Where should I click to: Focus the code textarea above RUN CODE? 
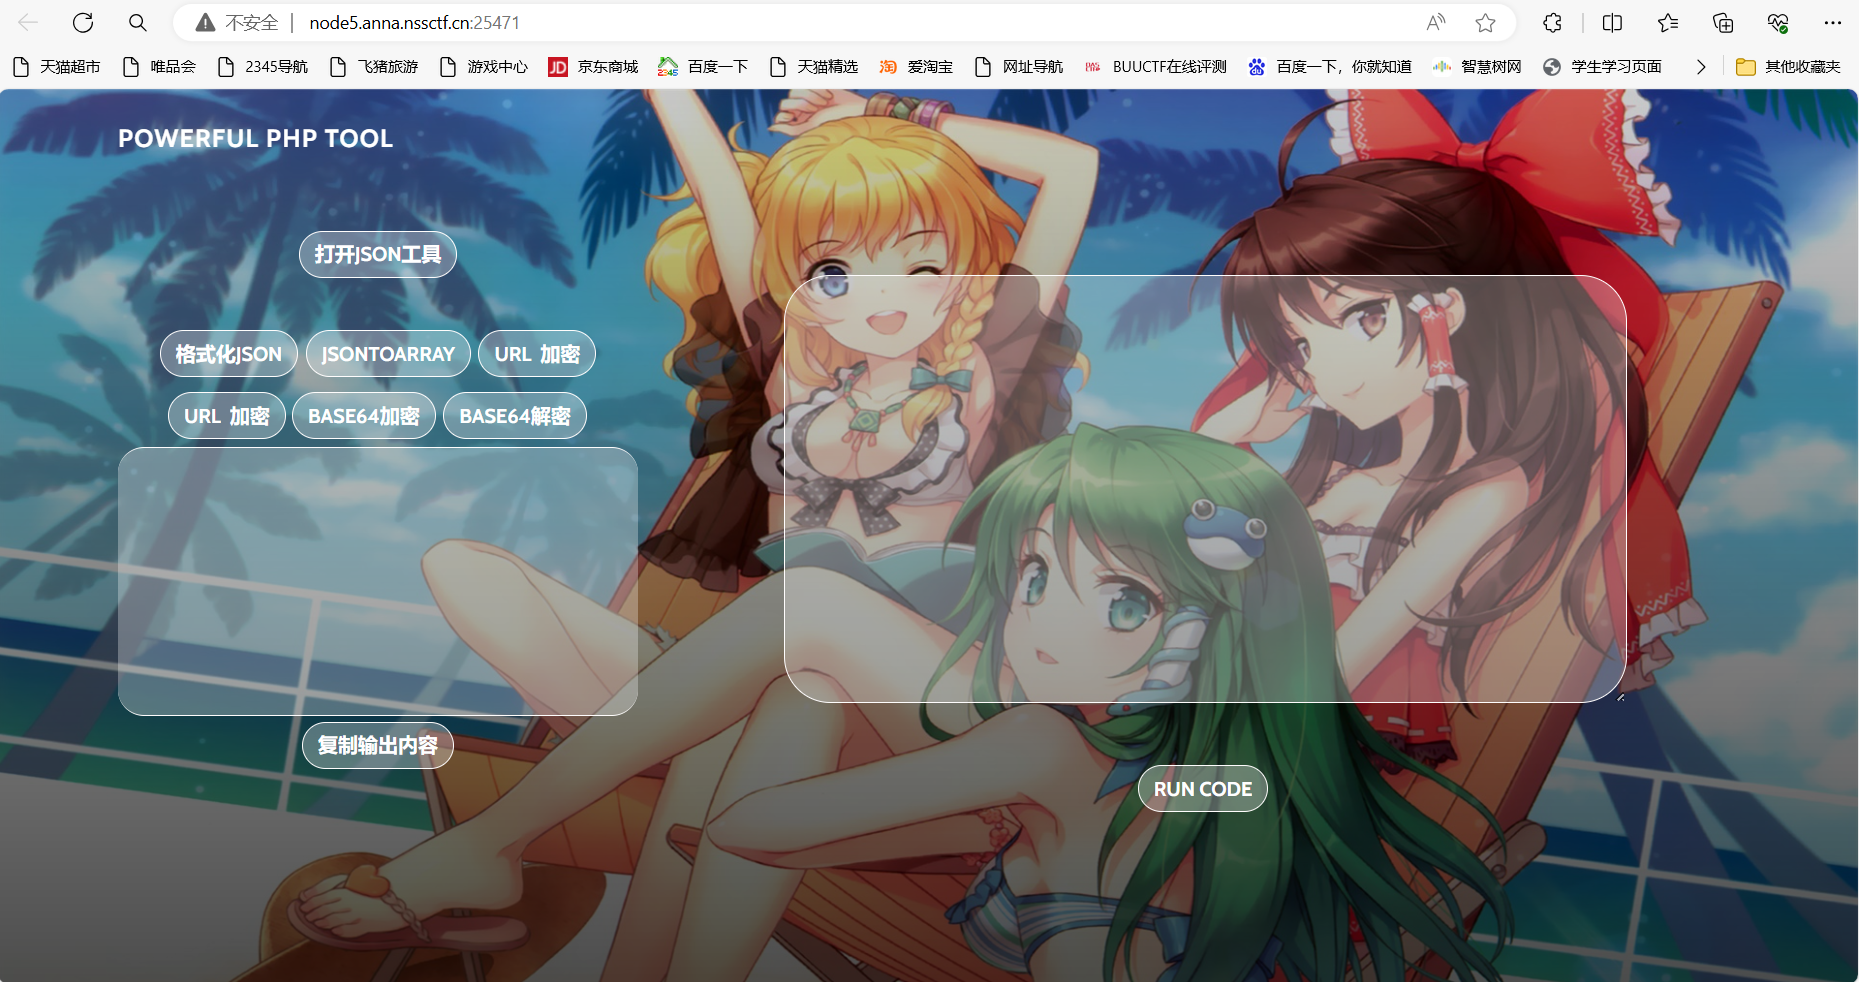[1206, 489]
